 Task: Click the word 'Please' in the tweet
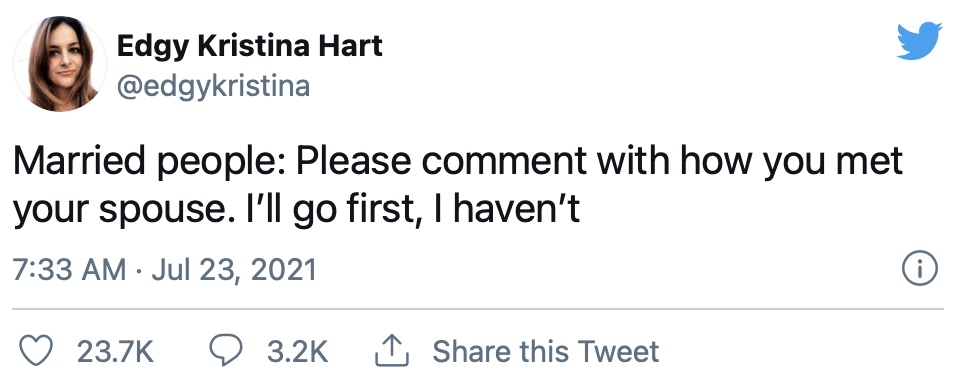(x=354, y=161)
